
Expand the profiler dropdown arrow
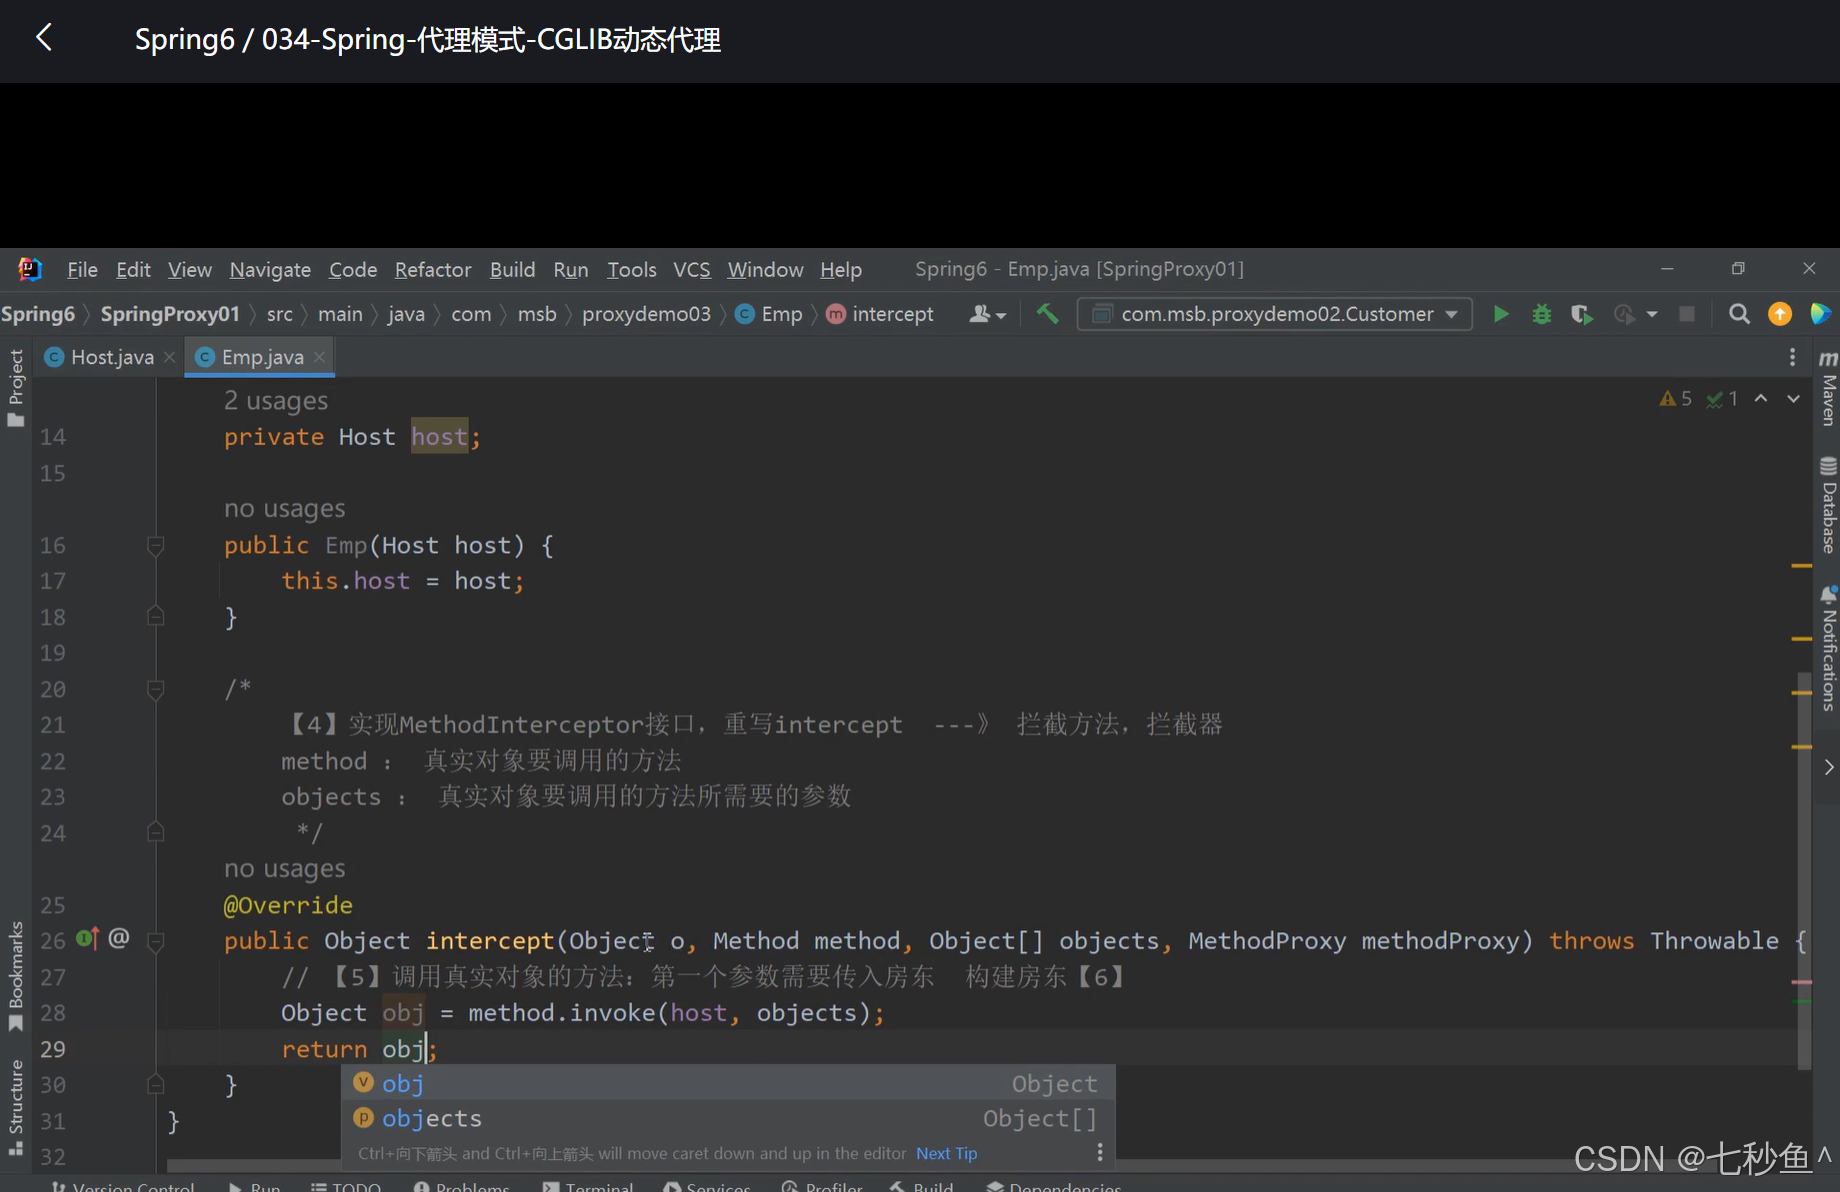click(1652, 313)
